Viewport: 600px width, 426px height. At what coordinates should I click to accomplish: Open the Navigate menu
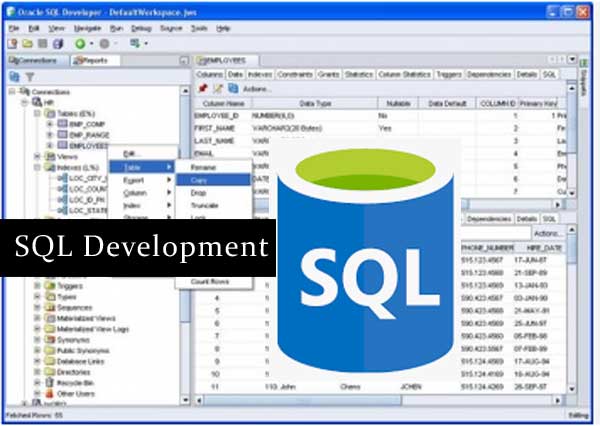87,28
